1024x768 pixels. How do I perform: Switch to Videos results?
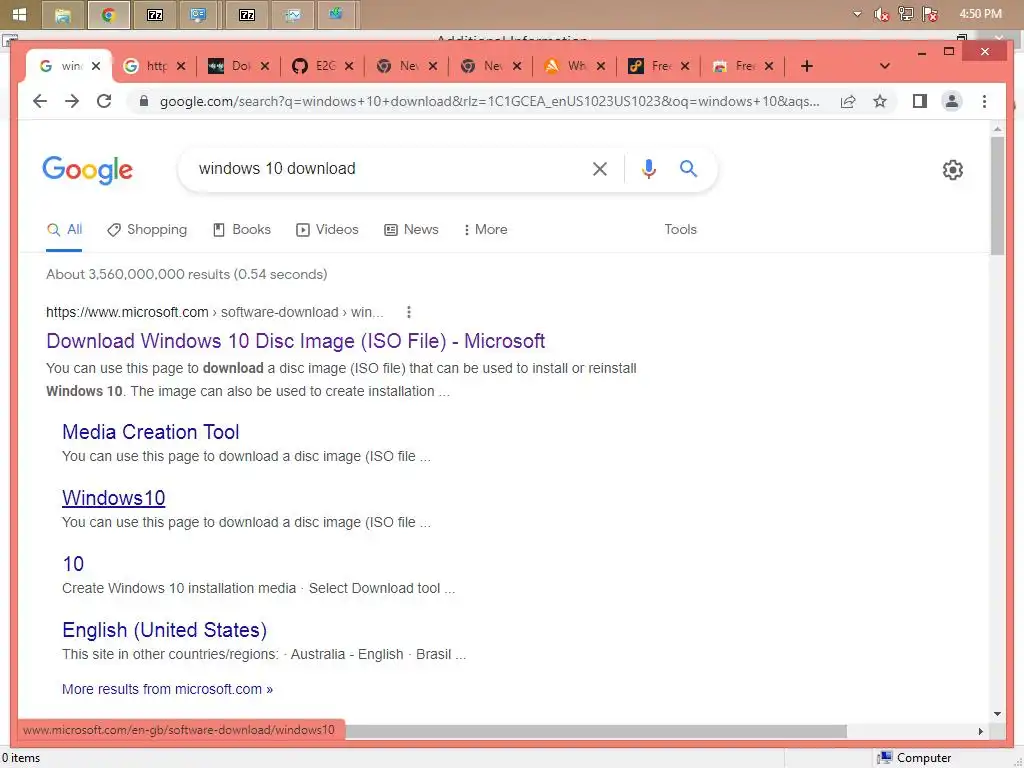click(x=327, y=229)
